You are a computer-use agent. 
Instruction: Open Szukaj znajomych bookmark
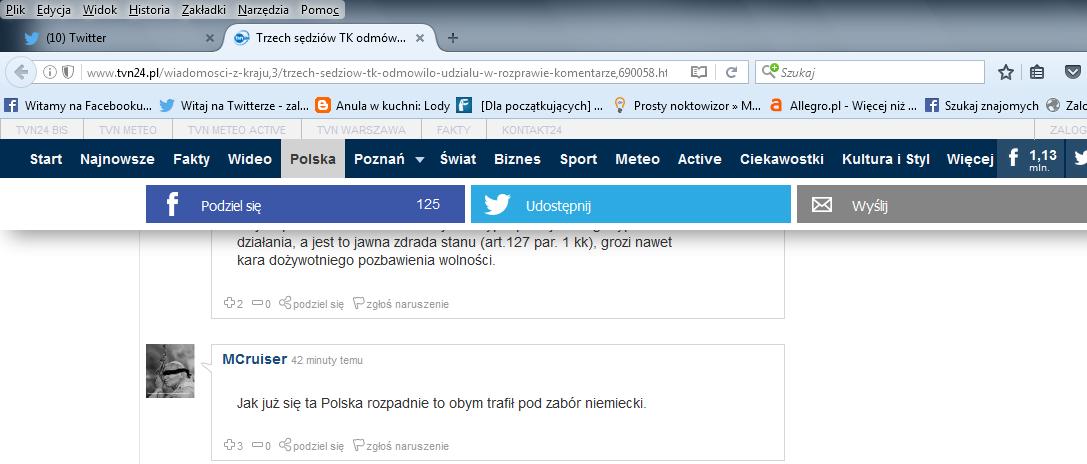click(982, 105)
